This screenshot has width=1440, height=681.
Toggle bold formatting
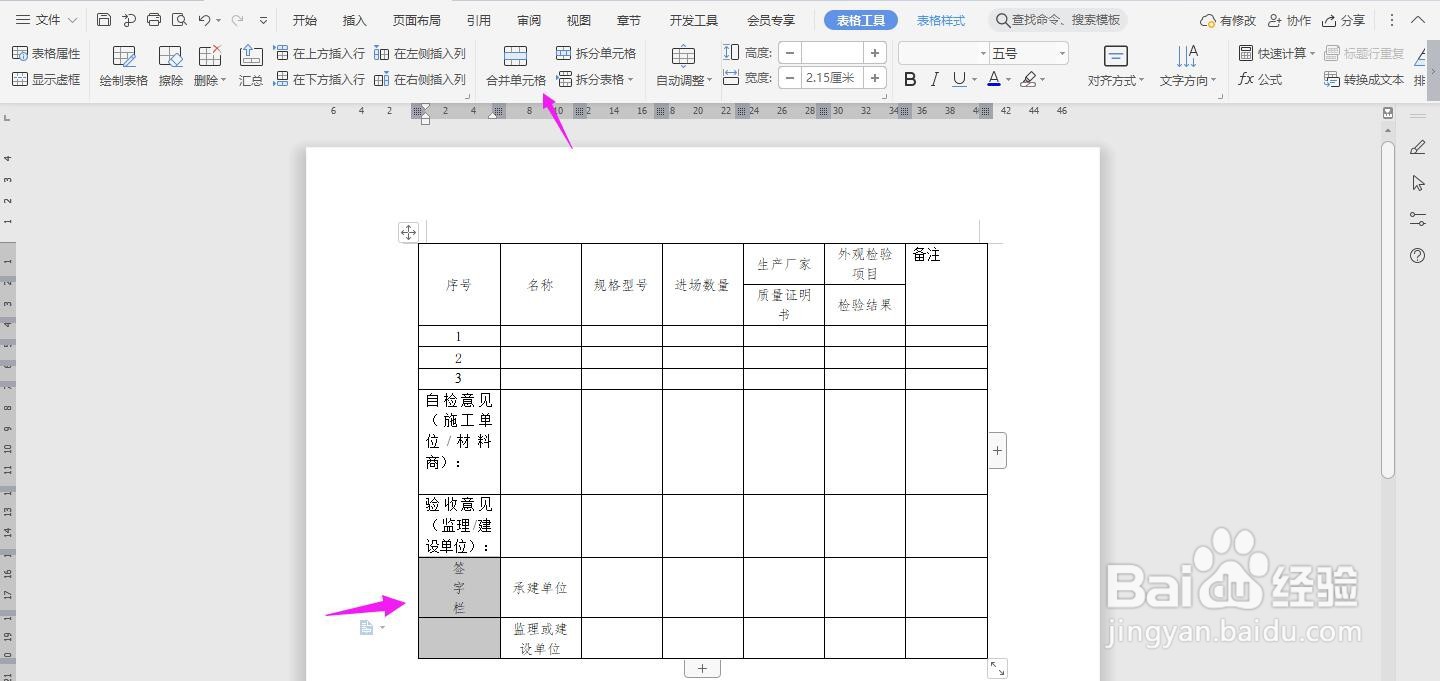coord(909,78)
